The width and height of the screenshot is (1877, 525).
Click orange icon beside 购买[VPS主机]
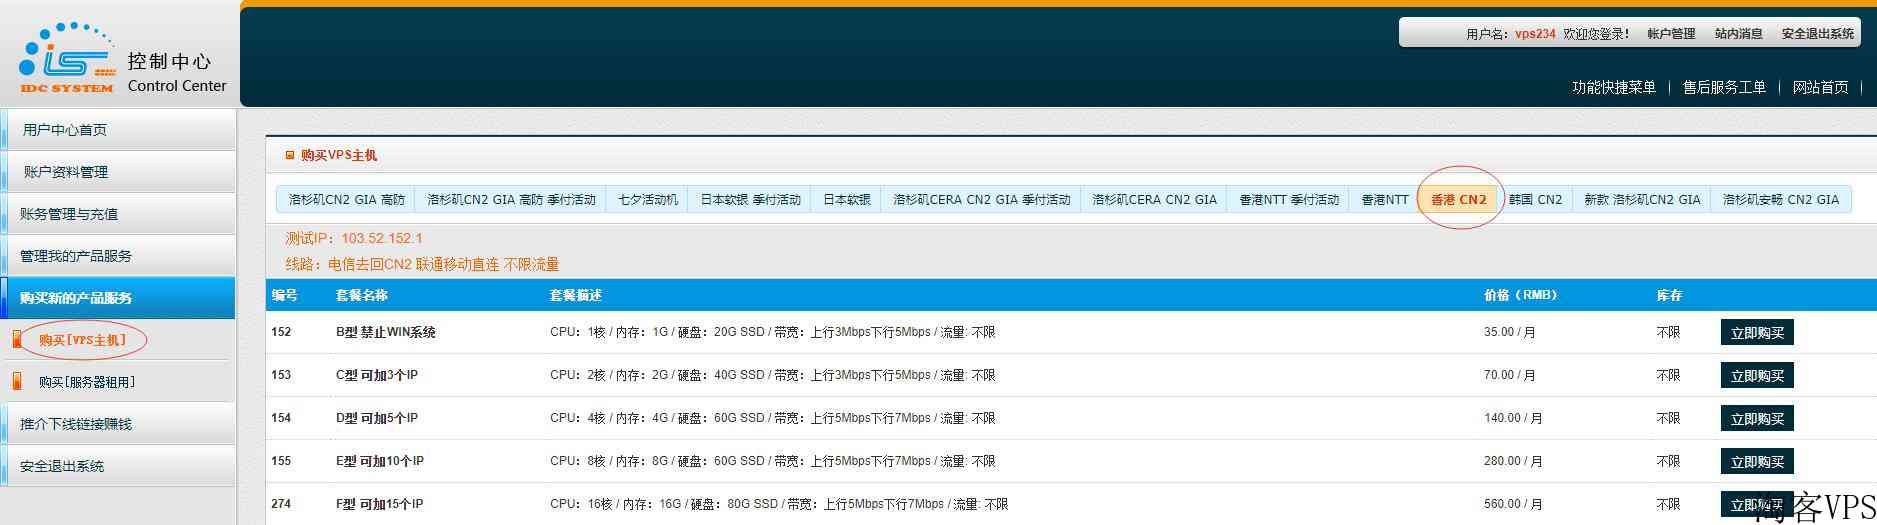(16, 340)
